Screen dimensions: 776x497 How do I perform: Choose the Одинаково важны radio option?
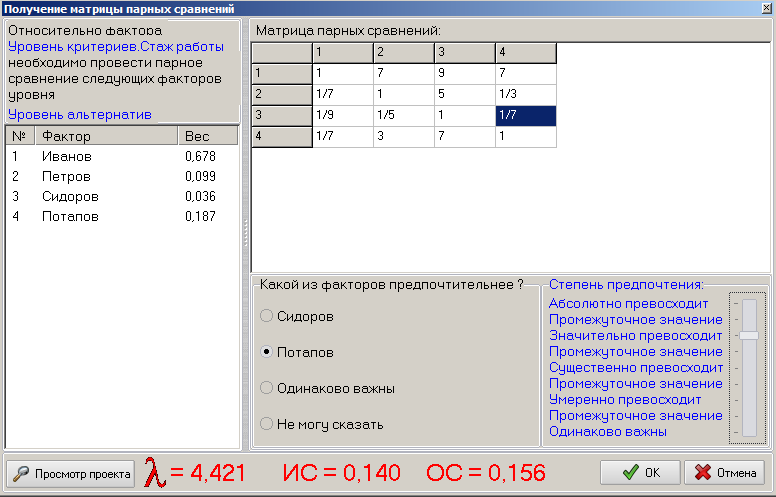tap(266, 388)
